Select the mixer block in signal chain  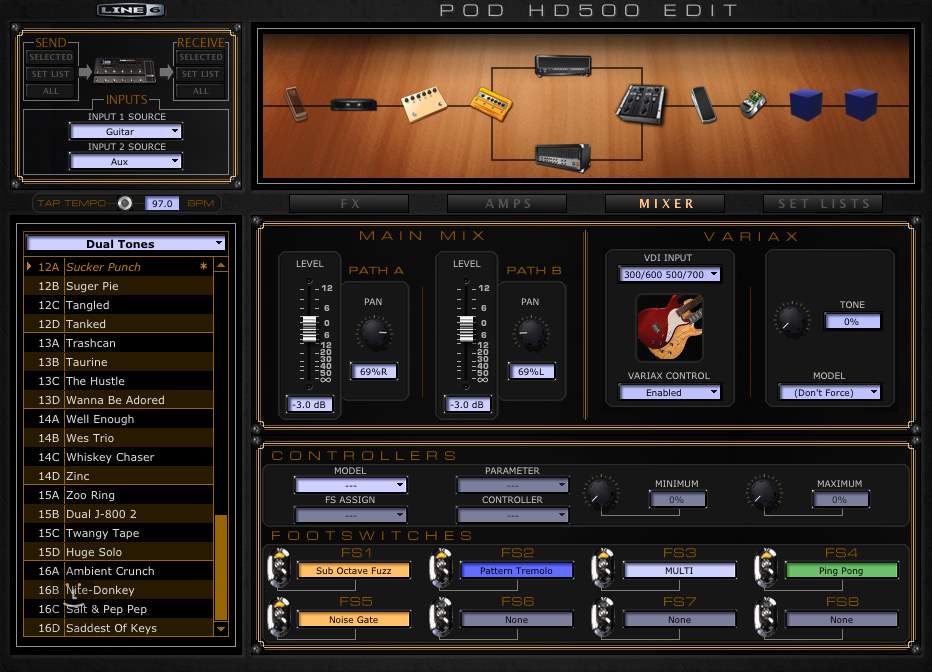[x=640, y=105]
